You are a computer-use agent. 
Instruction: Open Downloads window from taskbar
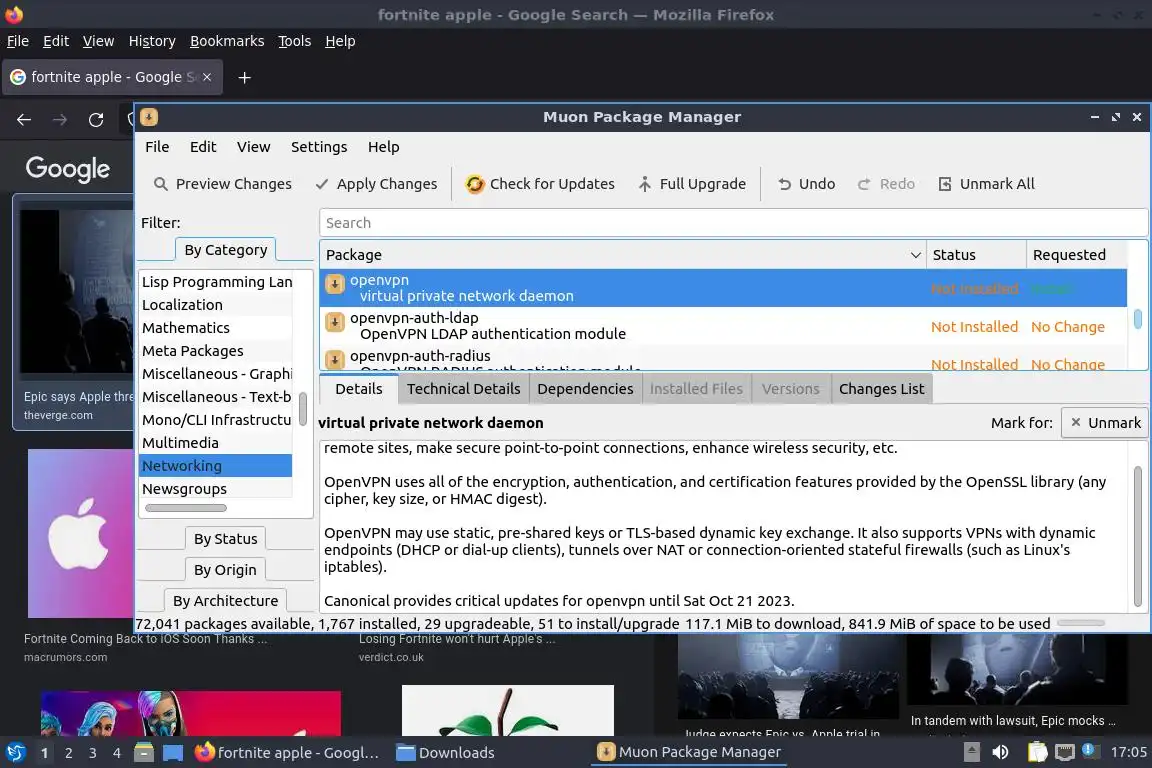click(445, 753)
